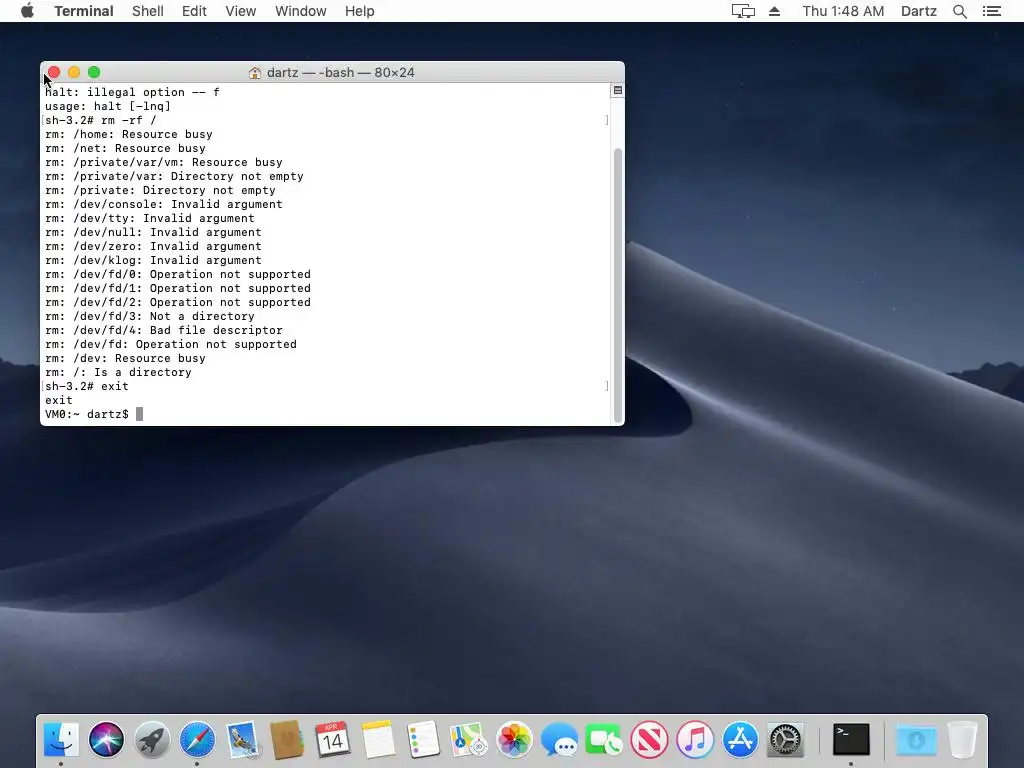
Task: Open FaceTime icon in Dock
Action: pyautogui.click(x=604, y=740)
